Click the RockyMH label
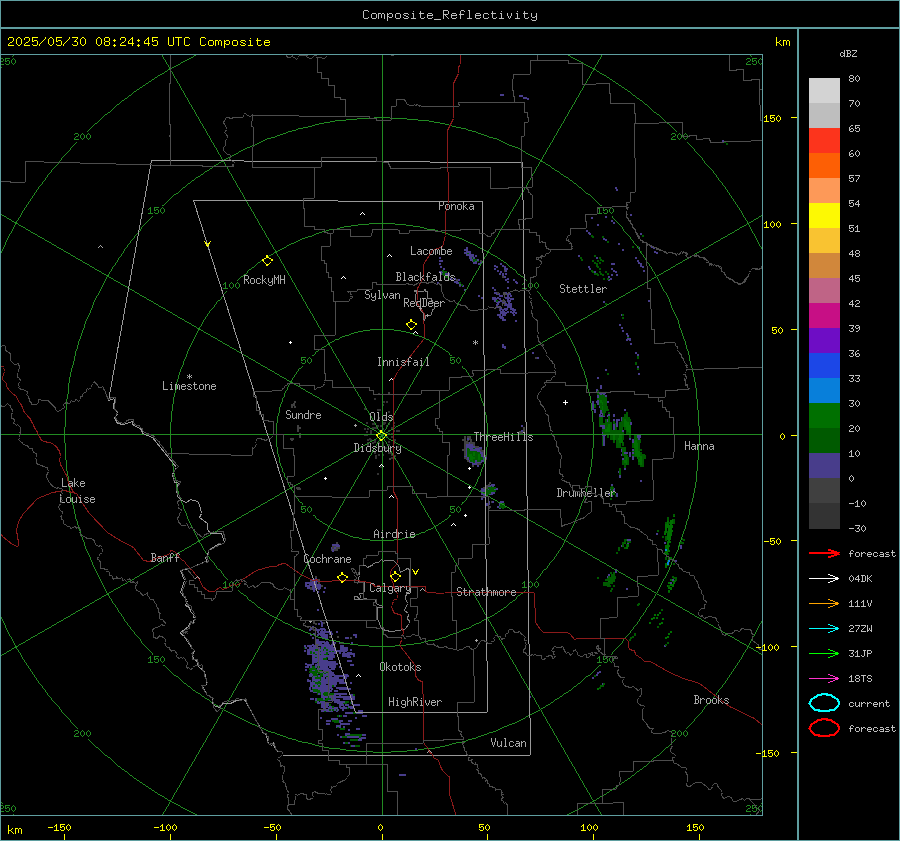 [264, 280]
